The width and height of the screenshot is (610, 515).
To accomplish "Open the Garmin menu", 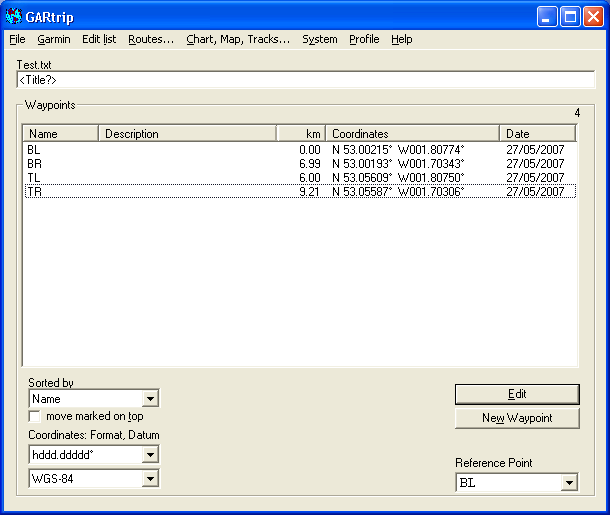I will (54, 39).
